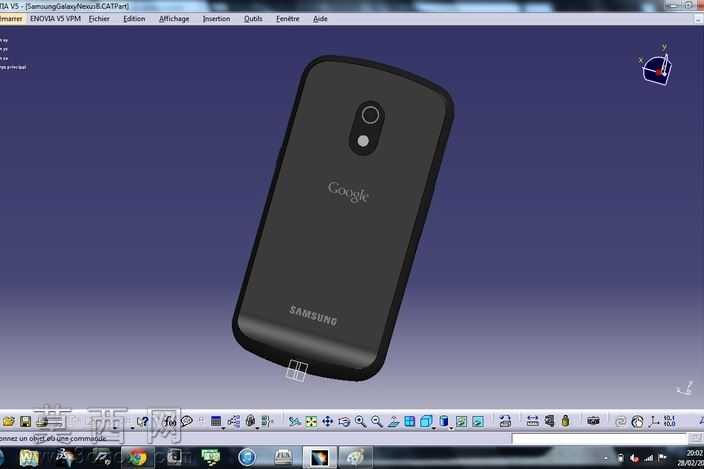Print the document via printer icon
Viewport: 704px width, 469px height.
[x=42, y=421]
